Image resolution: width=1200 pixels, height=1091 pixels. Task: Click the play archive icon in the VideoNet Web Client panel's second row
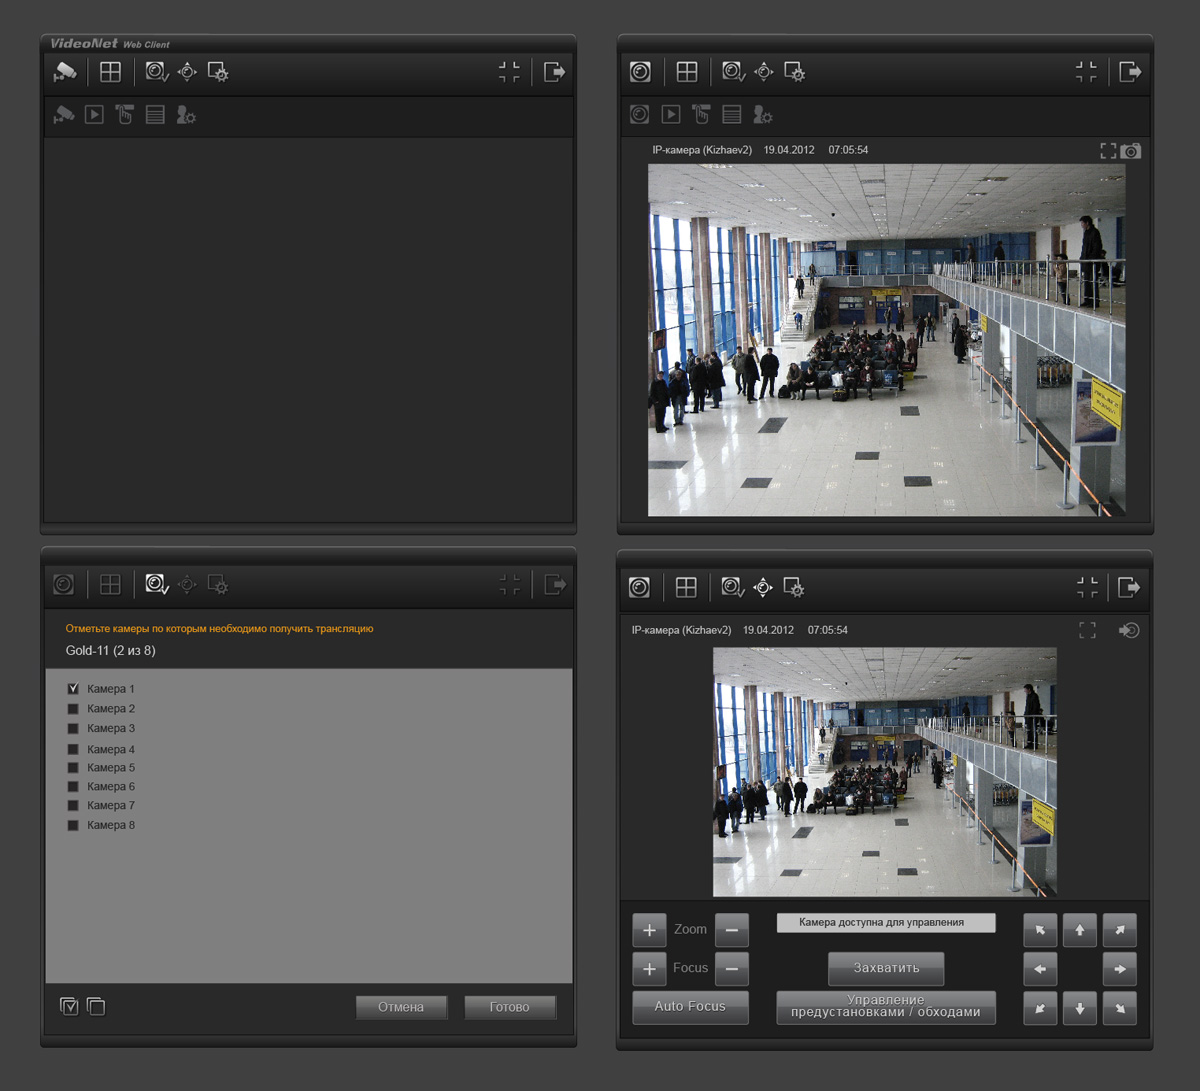(x=94, y=115)
